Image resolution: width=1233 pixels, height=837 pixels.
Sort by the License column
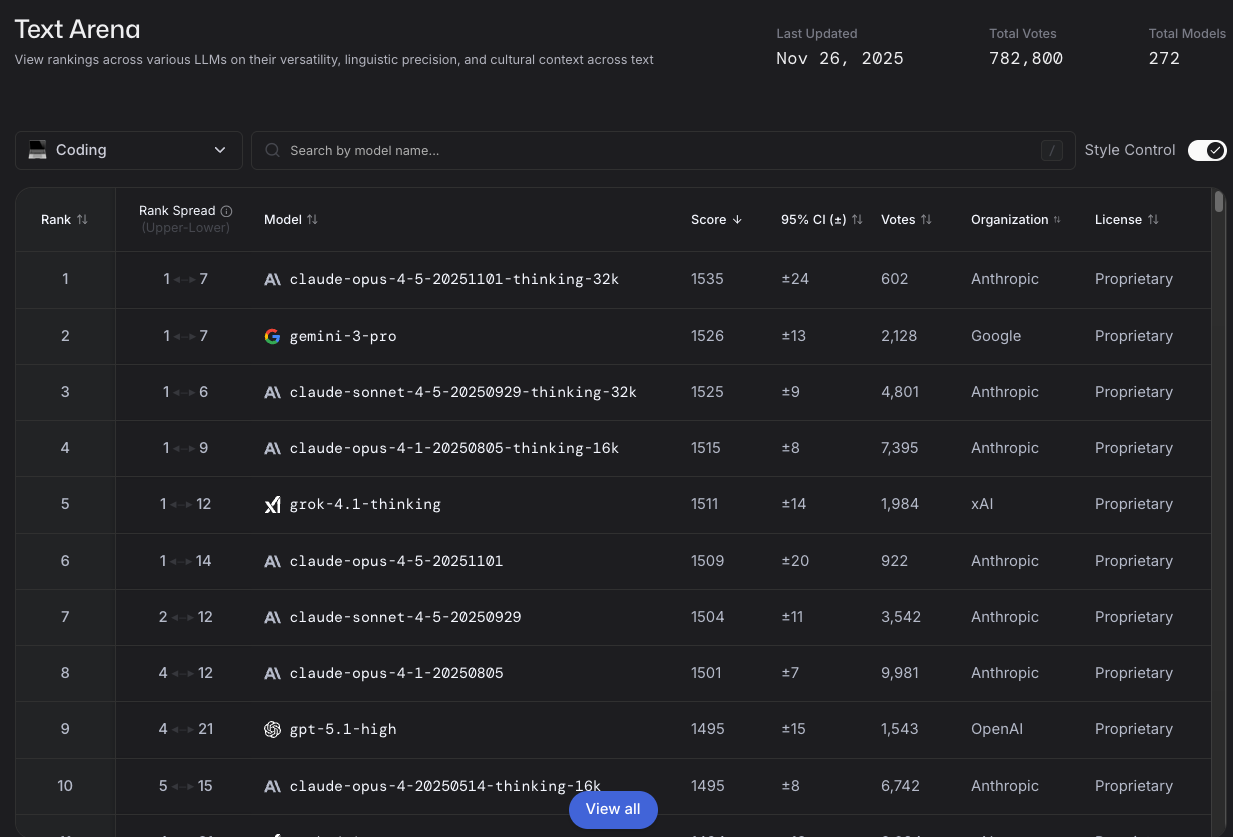coord(1127,219)
